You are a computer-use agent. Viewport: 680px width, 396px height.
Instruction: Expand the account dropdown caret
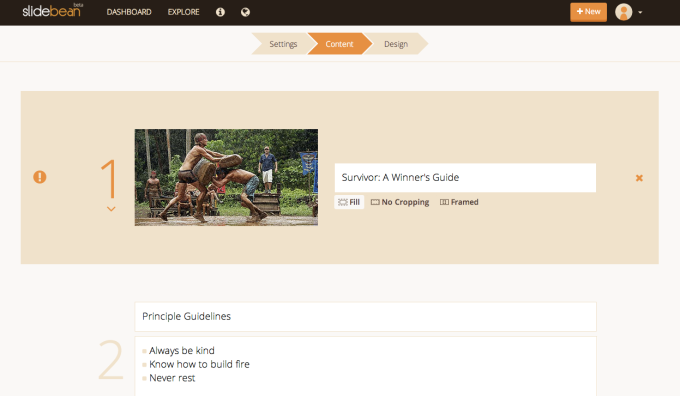pos(640,13)
